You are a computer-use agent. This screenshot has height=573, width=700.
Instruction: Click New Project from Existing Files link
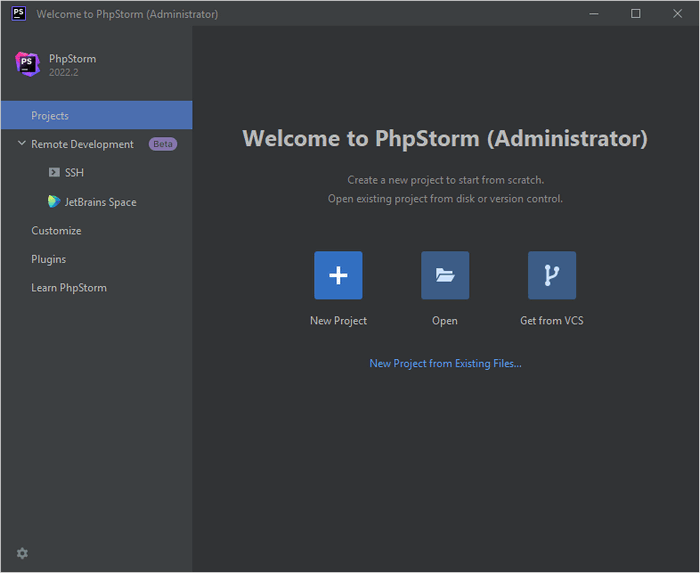tap(445, 364)
